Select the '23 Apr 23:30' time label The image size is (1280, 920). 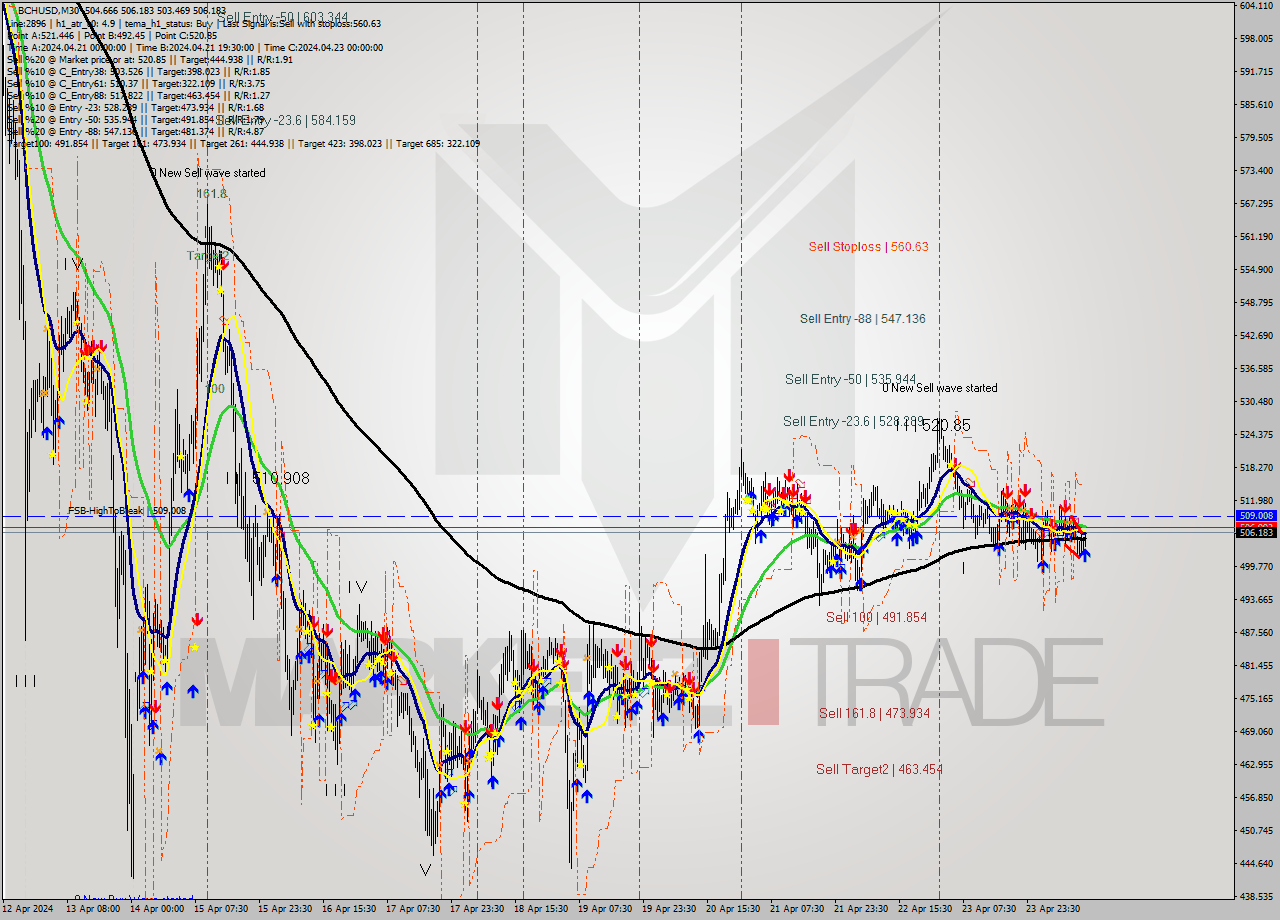click(x=1052, y=909)
